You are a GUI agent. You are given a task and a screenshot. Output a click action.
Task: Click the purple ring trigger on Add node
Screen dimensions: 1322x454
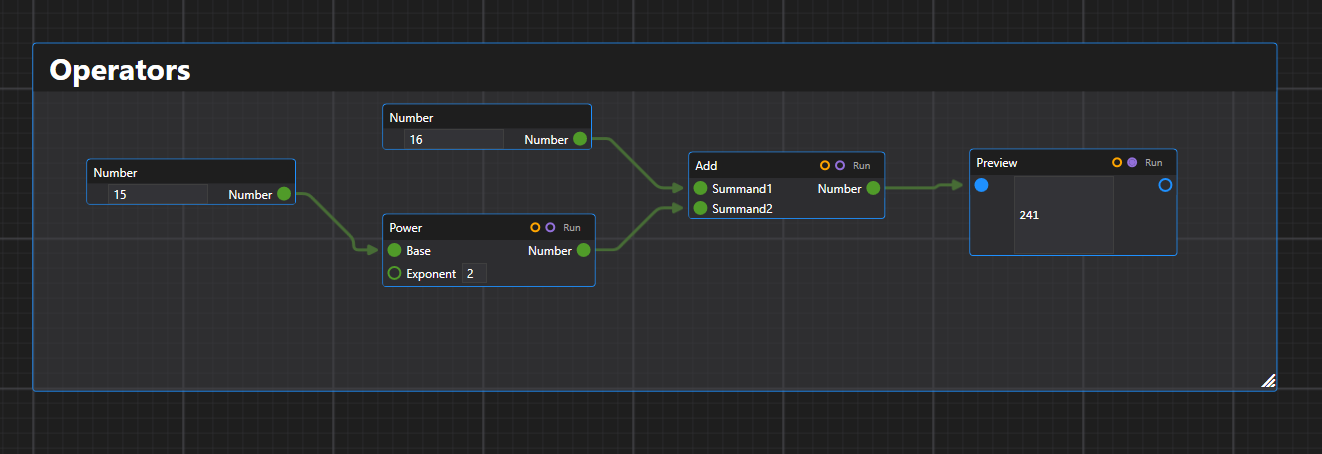840,165
